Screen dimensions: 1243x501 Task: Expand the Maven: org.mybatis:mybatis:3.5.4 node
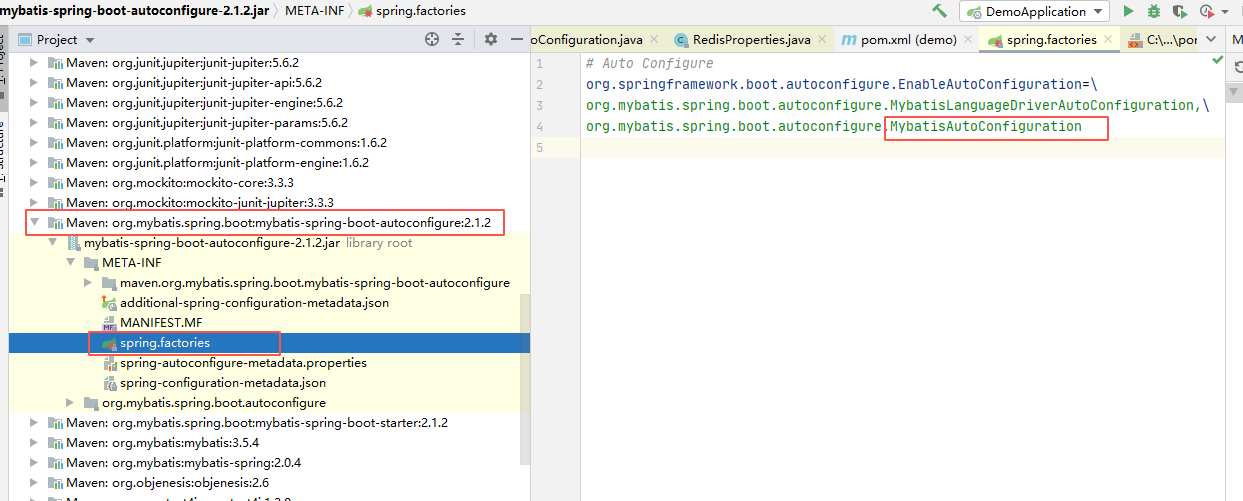pos(36,443)
